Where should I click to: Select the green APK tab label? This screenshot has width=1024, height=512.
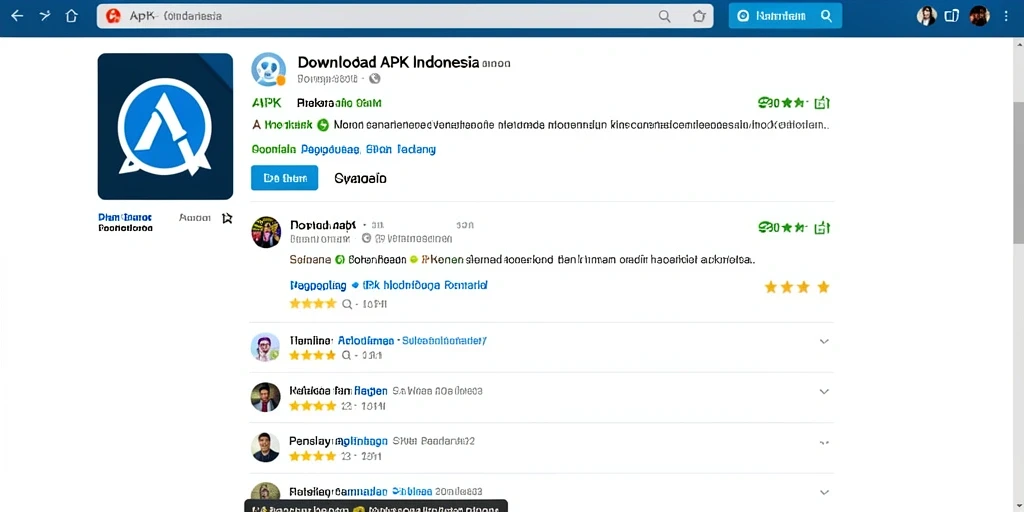(266, 103)
